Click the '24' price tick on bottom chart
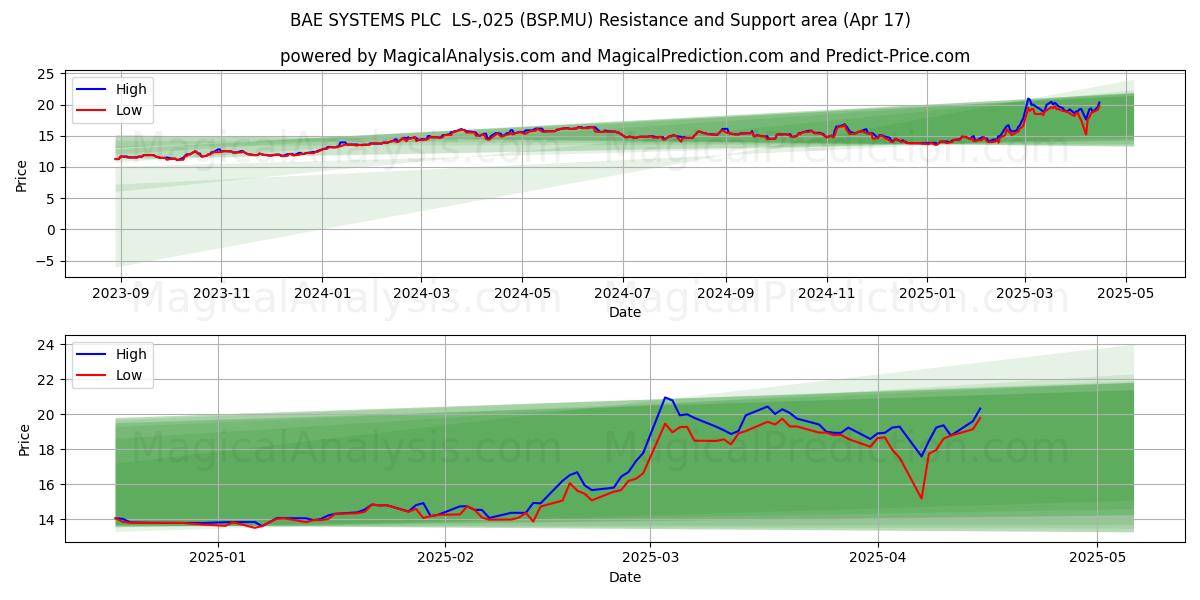The image size is (1200, 600). click(x=47, y=345)
